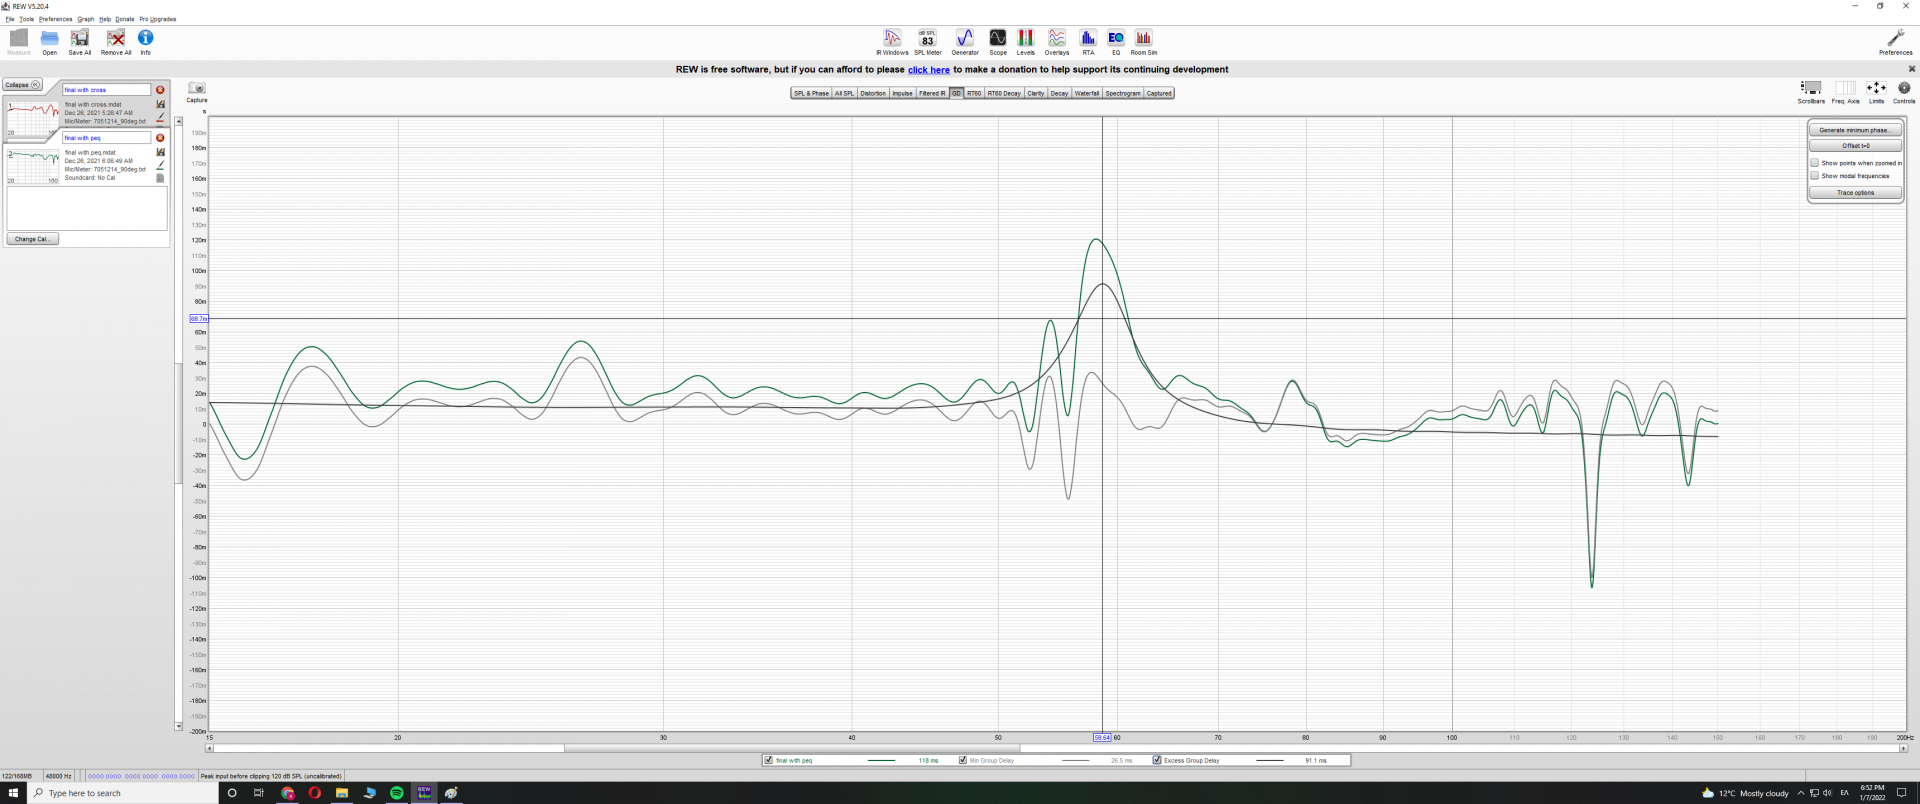Open the Tools menu
Viewport: 1920px width, 804px height.
pos(27,19)
